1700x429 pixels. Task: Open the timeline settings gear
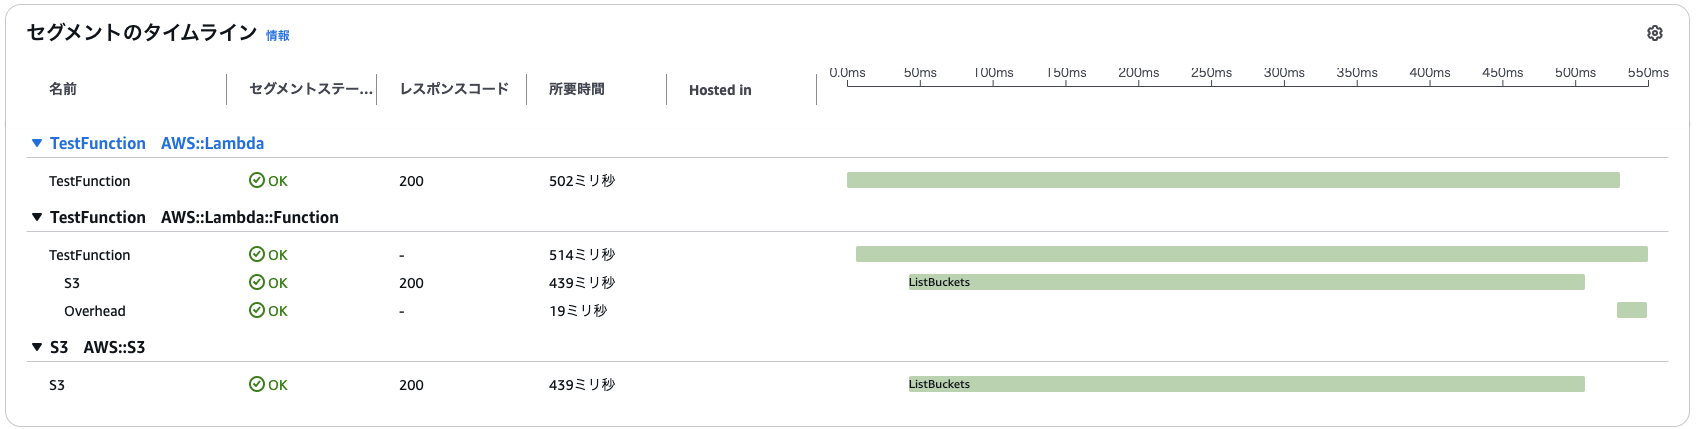point(1654,33)
